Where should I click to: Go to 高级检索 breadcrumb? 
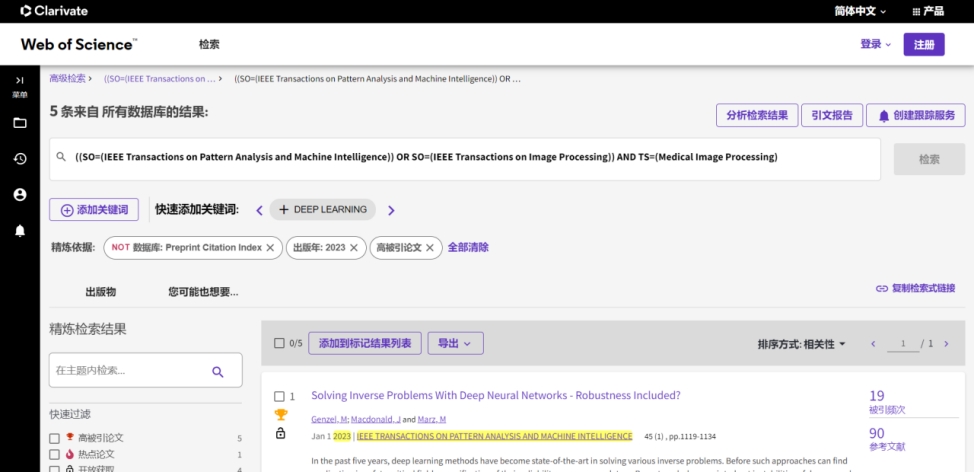(68, 78)
